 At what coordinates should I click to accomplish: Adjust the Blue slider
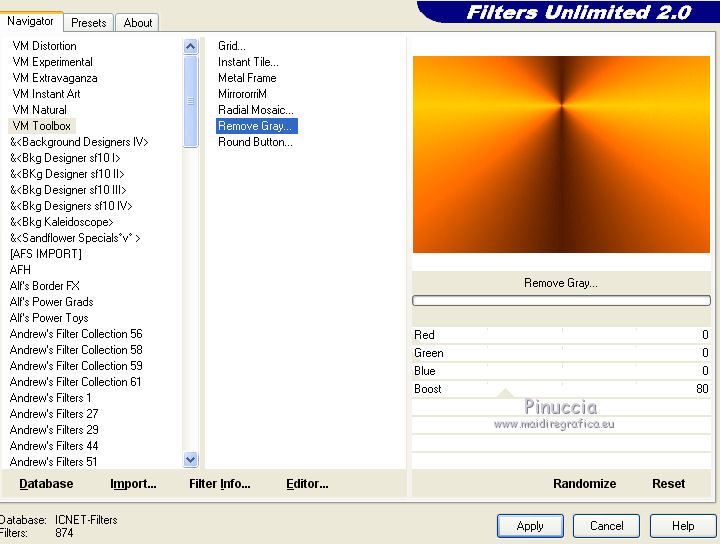click(x=561, y=370)
